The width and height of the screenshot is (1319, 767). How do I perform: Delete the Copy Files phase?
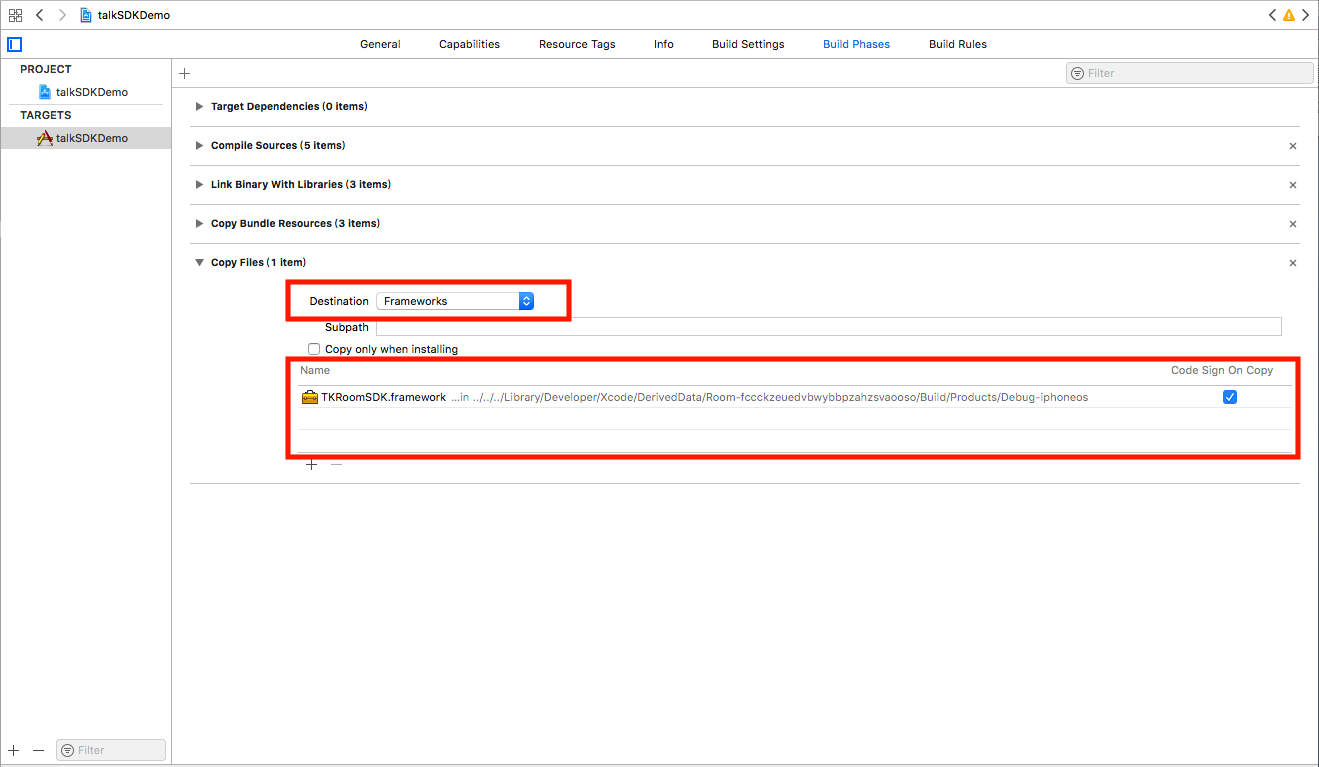coord(1292,263)
